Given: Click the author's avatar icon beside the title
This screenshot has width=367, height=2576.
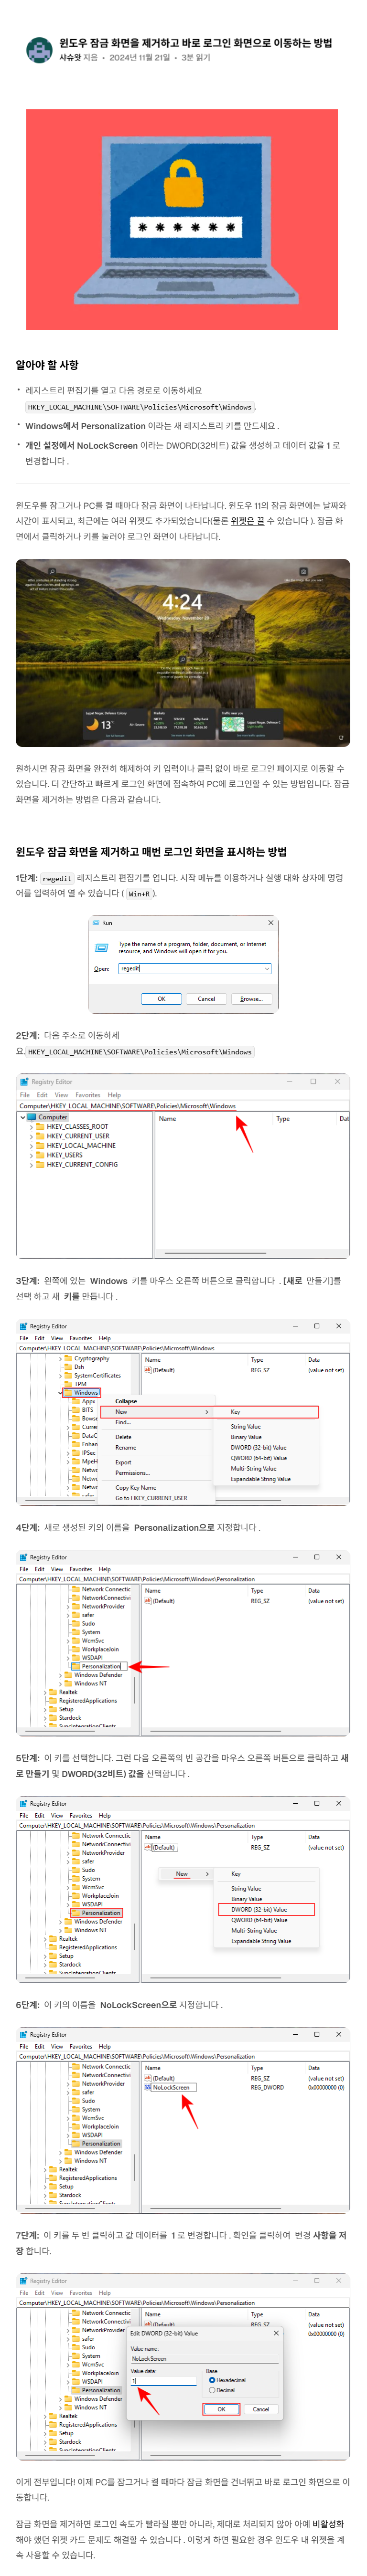Looking at the screenshot, I should pyautogui.click(x=38, y=50).
